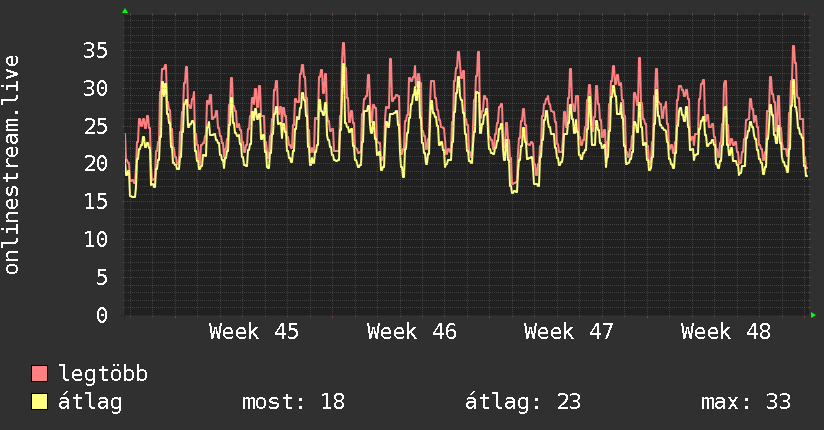Click the 5 y-axis tick label

pos(102,278)
